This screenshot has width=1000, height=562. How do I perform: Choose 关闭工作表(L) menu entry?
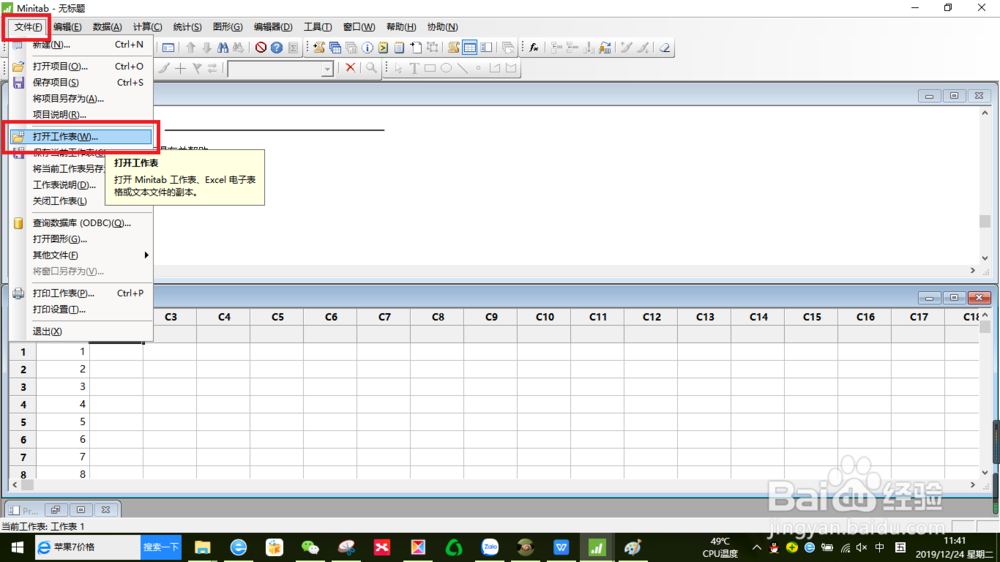(59, 201)
